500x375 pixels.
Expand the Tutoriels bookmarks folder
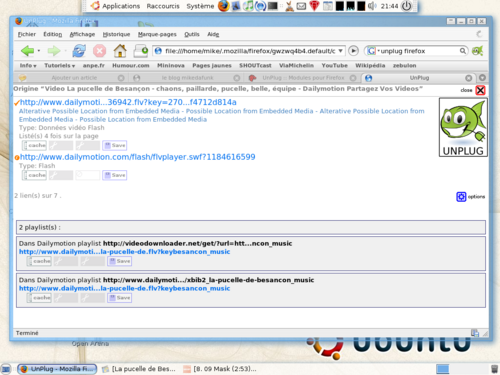pyautogui.click(x=59, y=66)
